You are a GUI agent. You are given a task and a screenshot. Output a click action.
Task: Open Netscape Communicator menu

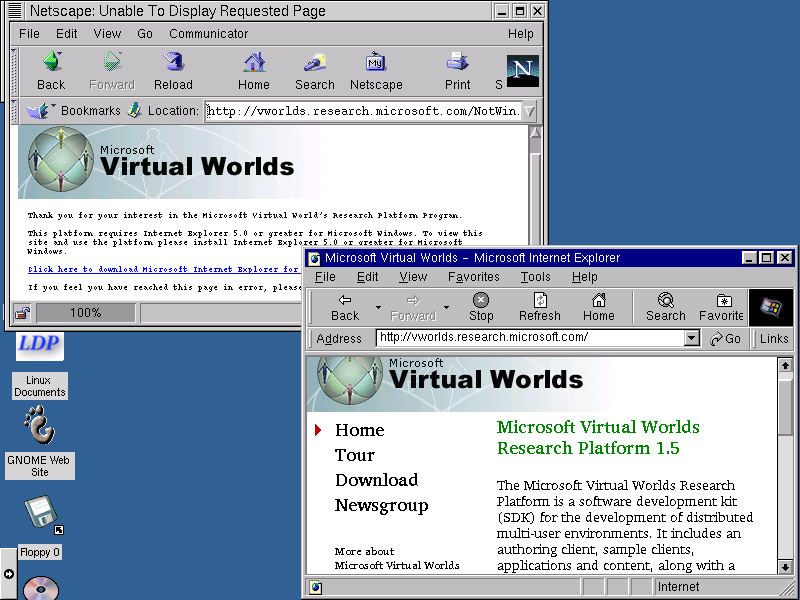[208, 34]
